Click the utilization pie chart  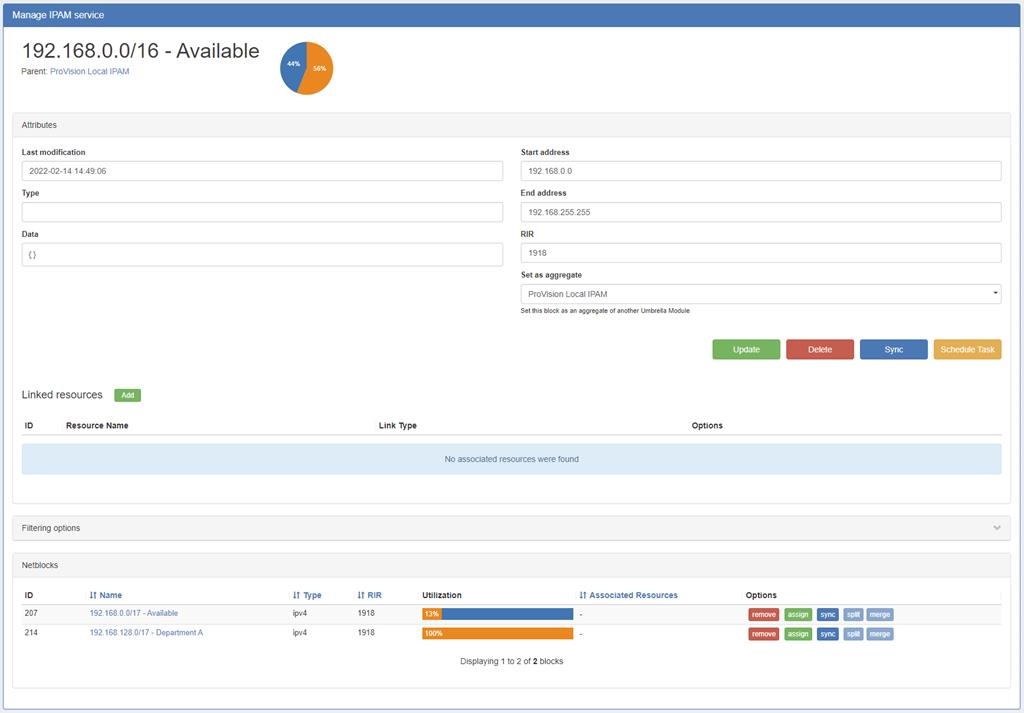[306, 68]
